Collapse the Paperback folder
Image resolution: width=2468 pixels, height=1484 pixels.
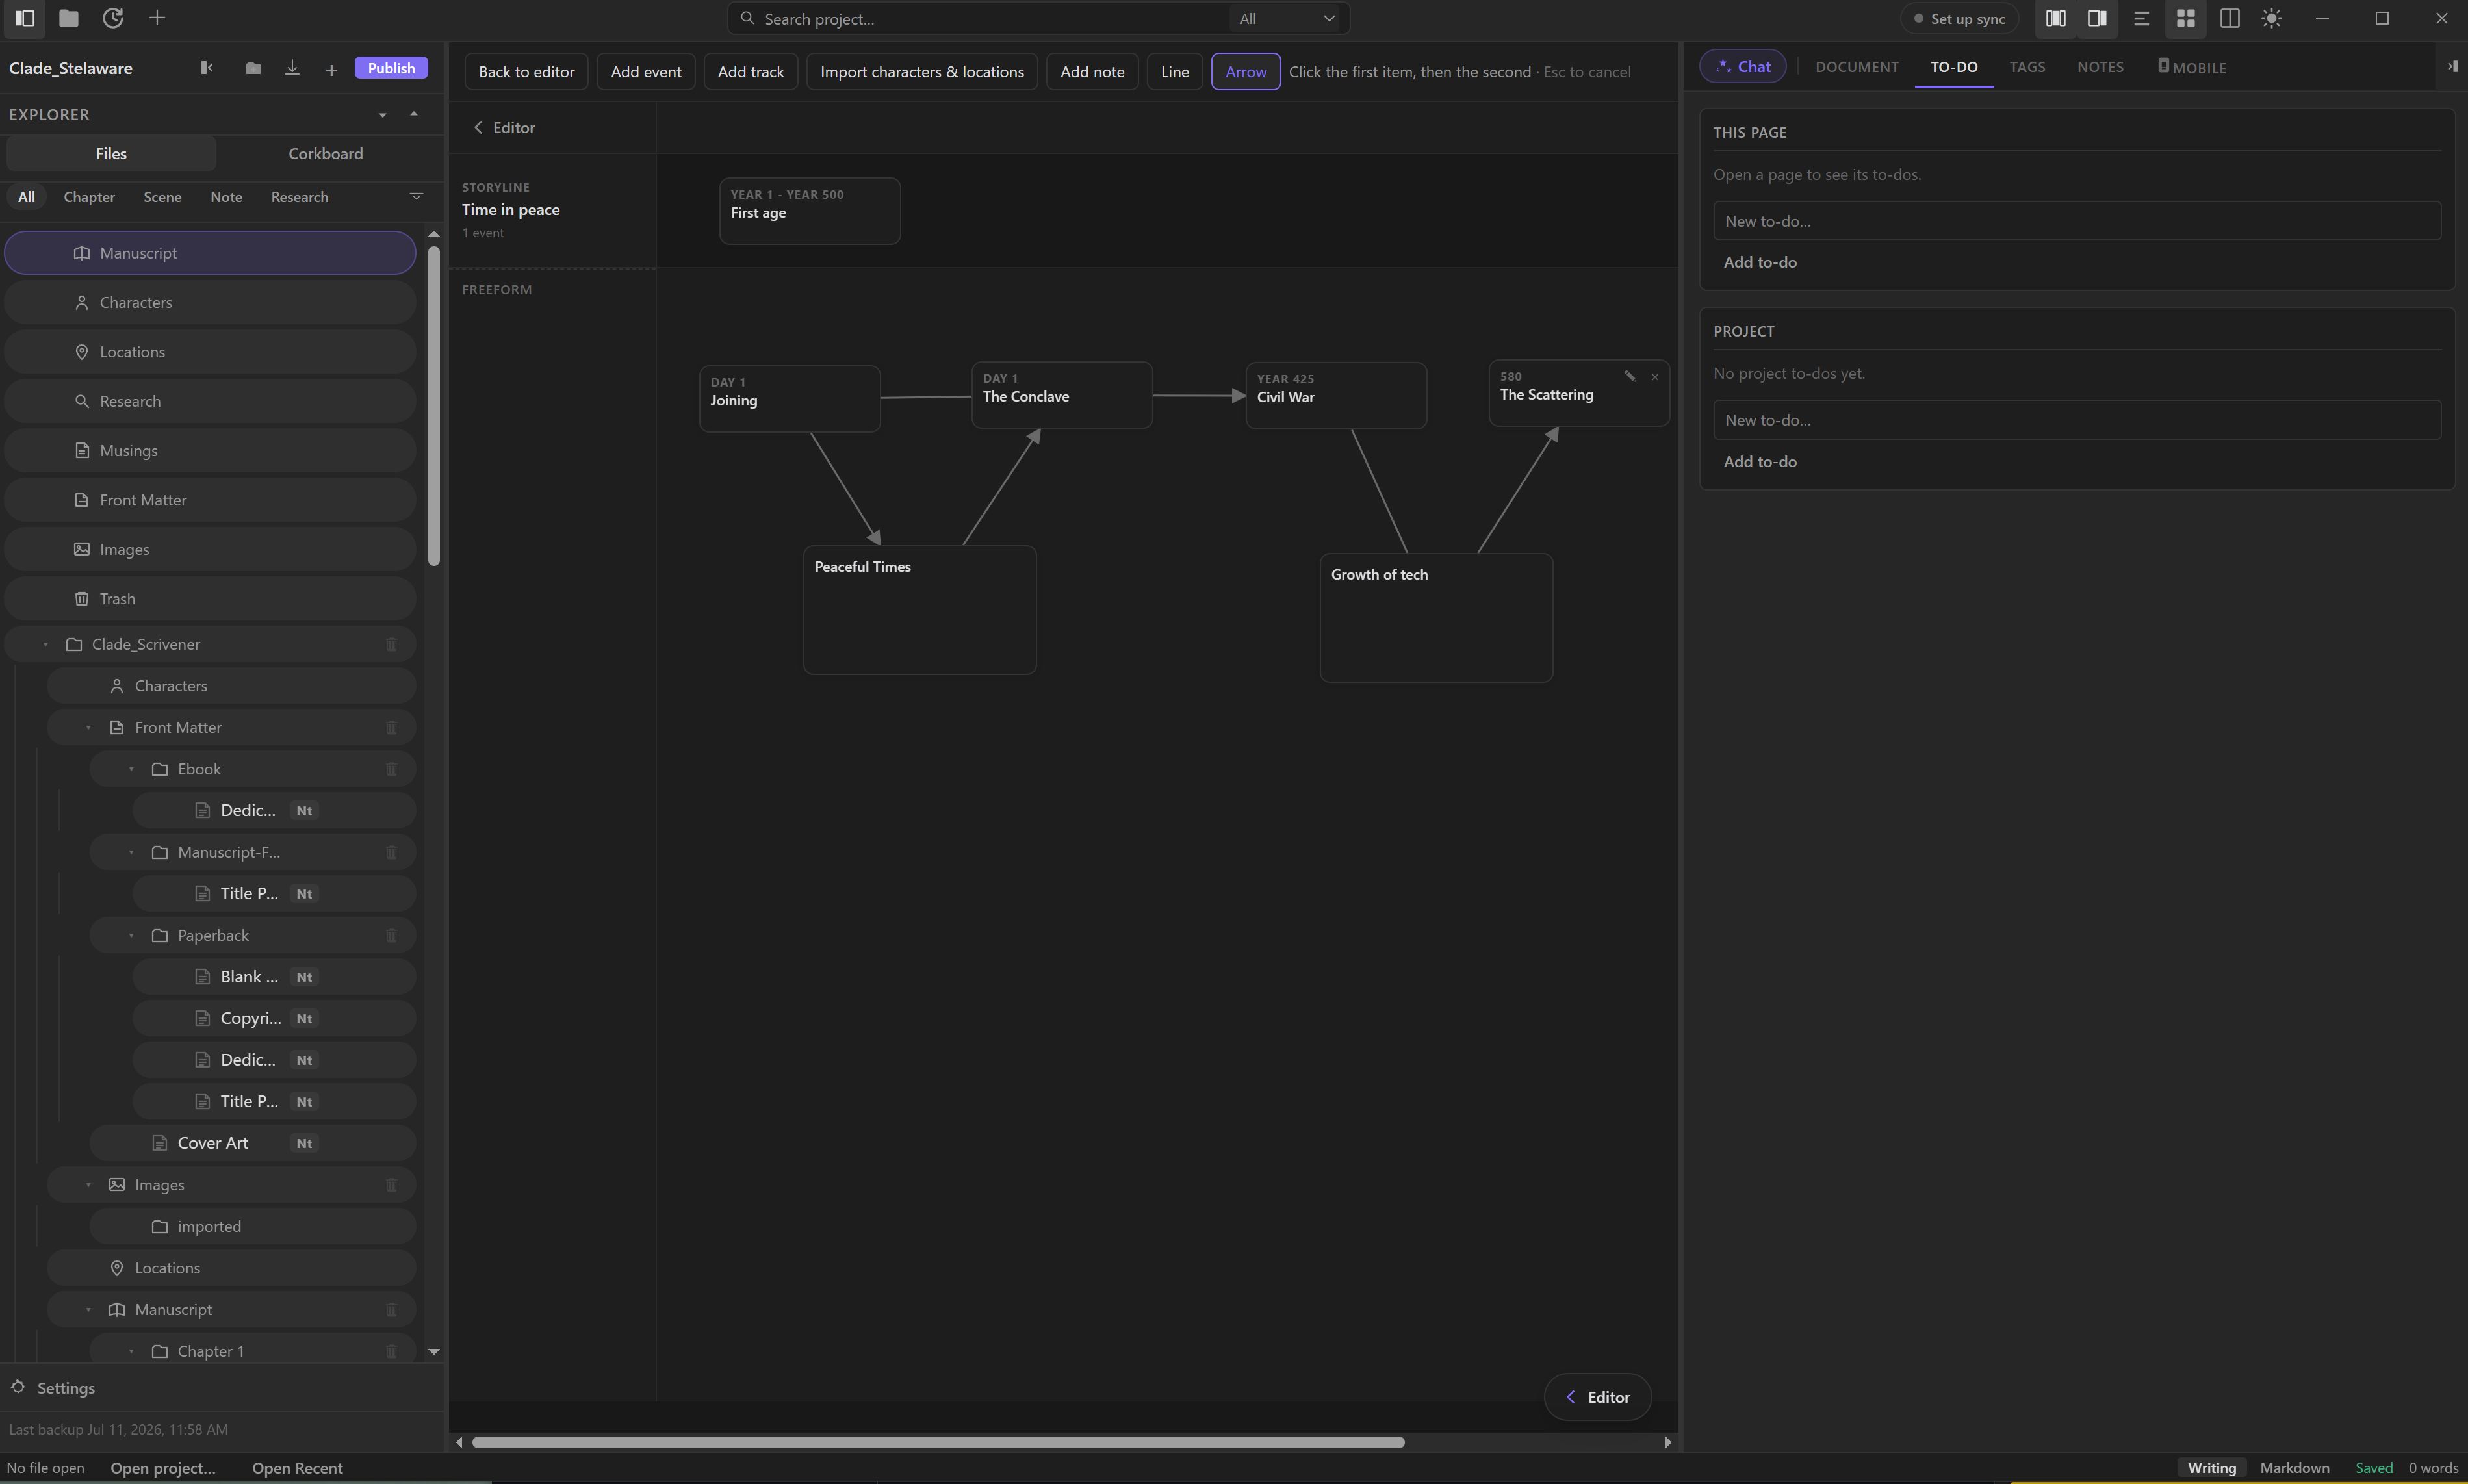(x=131, y=935)
